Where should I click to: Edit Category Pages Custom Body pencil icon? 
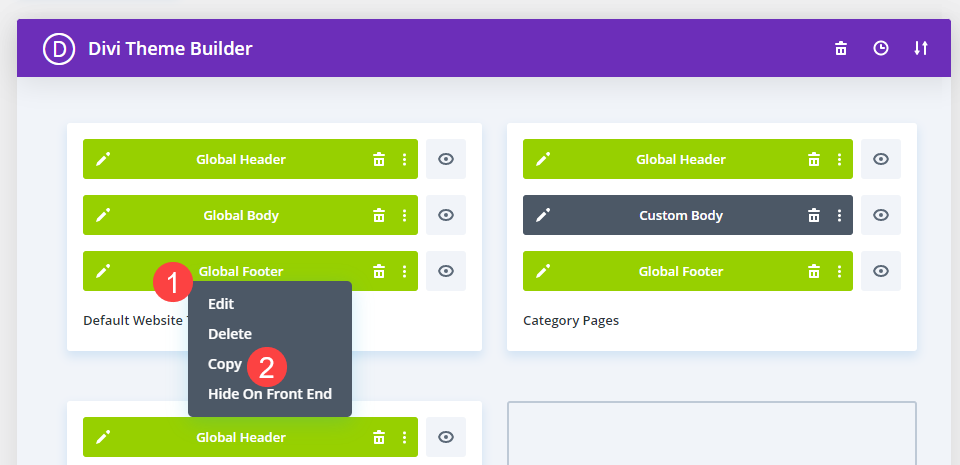click(543, 215)
